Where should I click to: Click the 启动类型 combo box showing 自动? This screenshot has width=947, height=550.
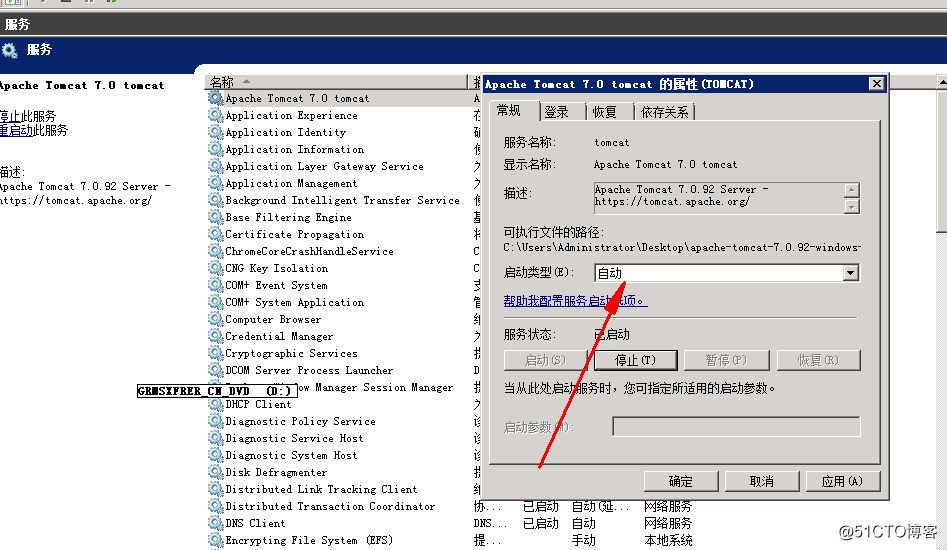[727, 273]
